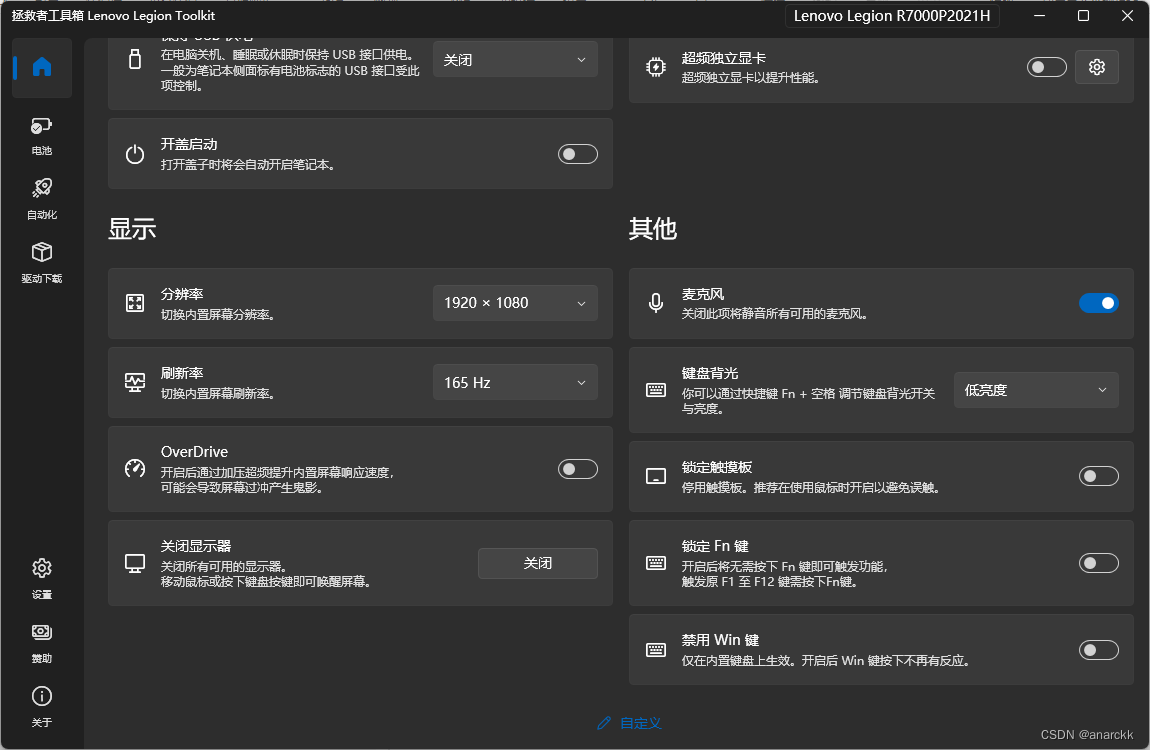This screenshot has width=1150, height=750.
Task: Click the 锁定触摸板 touchpad icon
Action: point(656,476)
